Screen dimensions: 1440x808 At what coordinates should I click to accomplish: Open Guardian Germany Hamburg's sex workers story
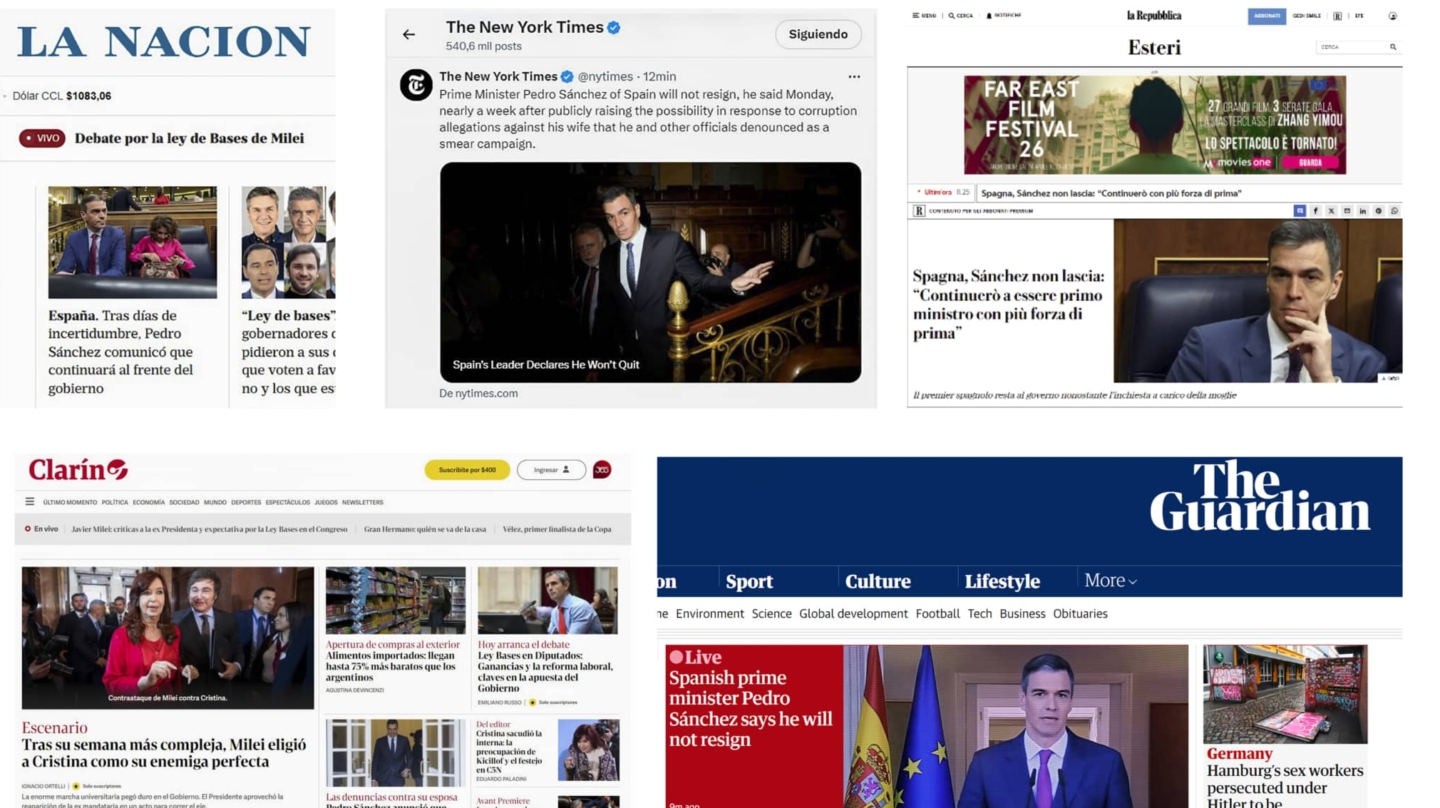click(1285, 779)
